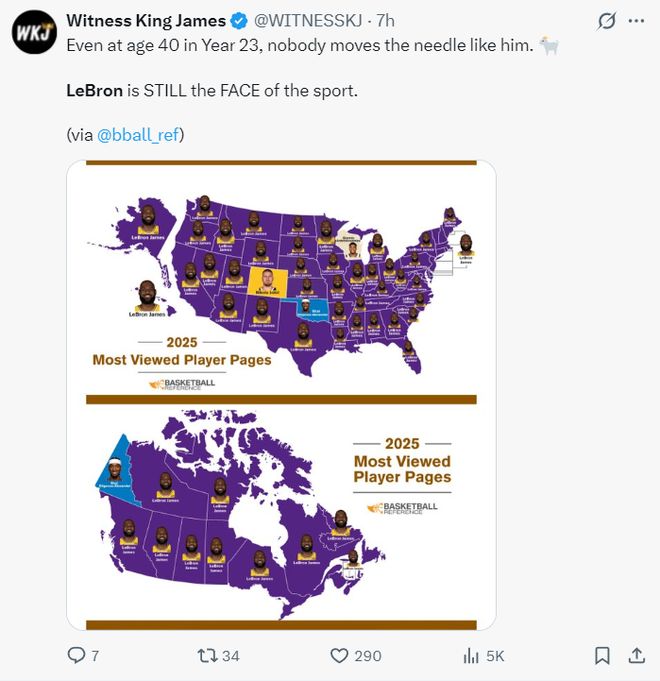The image size is (660, 681).
Task: Click the Witness King James display name
Action: pos(145,21)
